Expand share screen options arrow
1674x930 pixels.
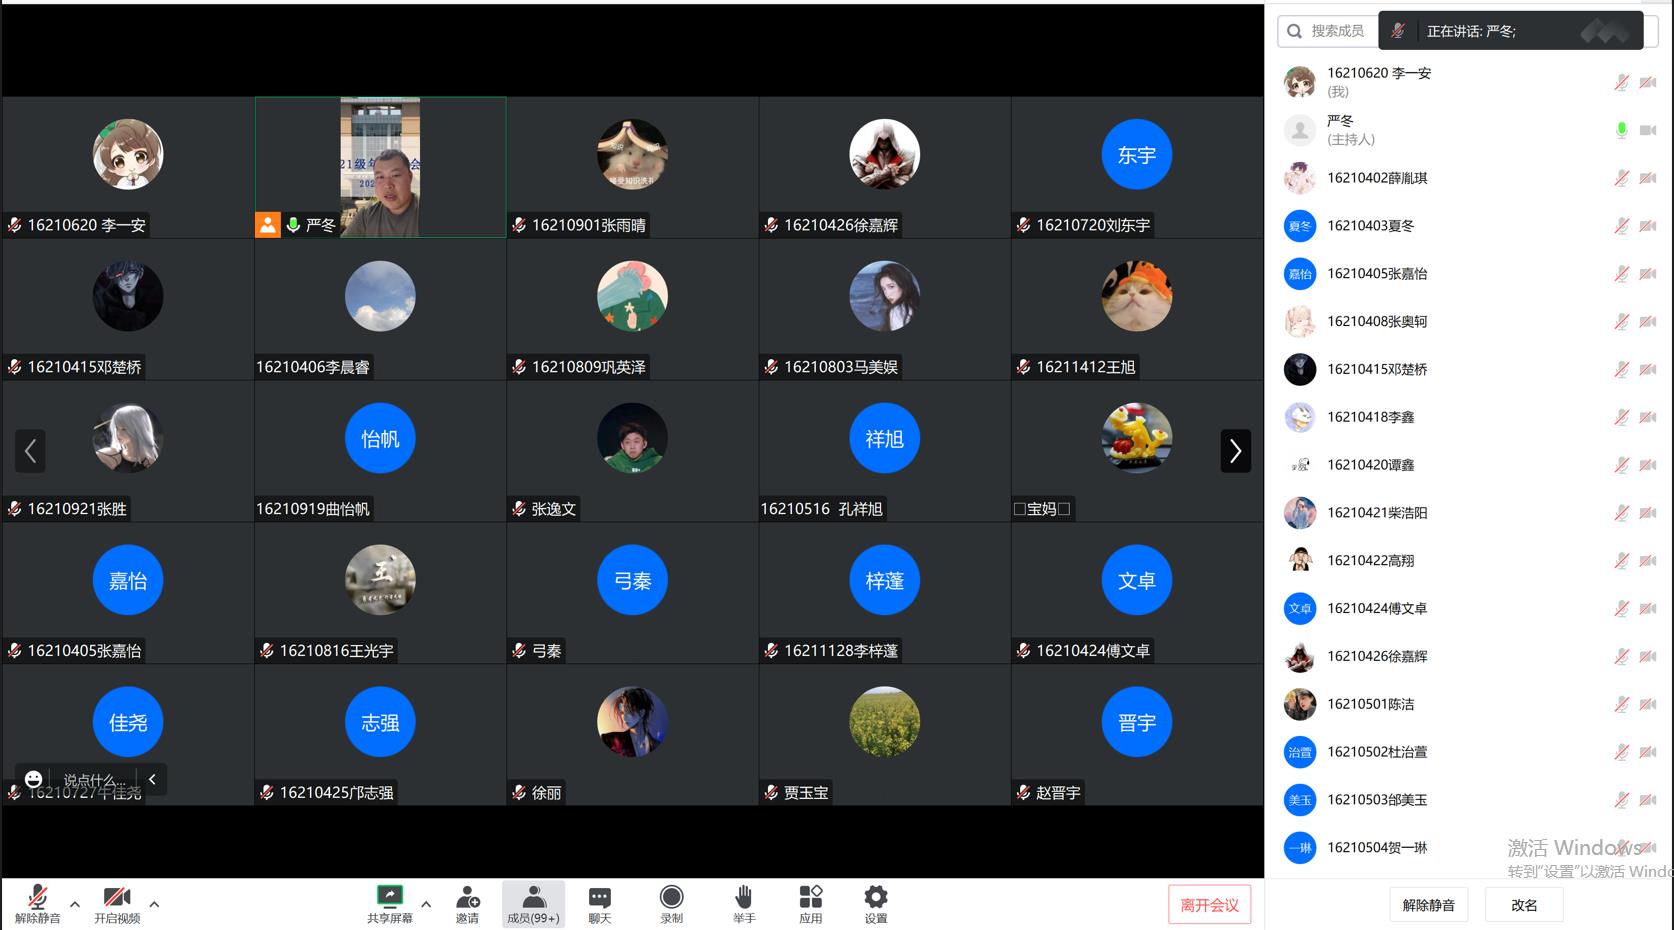tap(426, 904)
